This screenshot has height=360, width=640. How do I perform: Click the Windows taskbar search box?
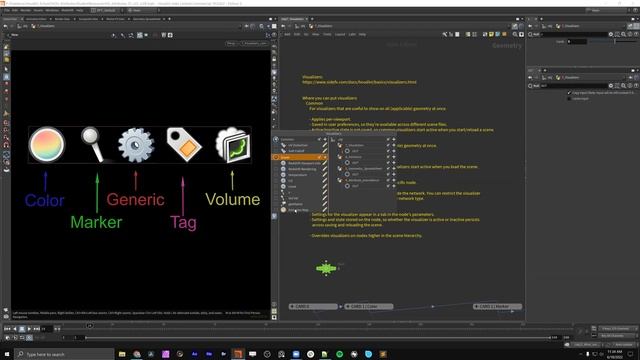click(64, 354)
